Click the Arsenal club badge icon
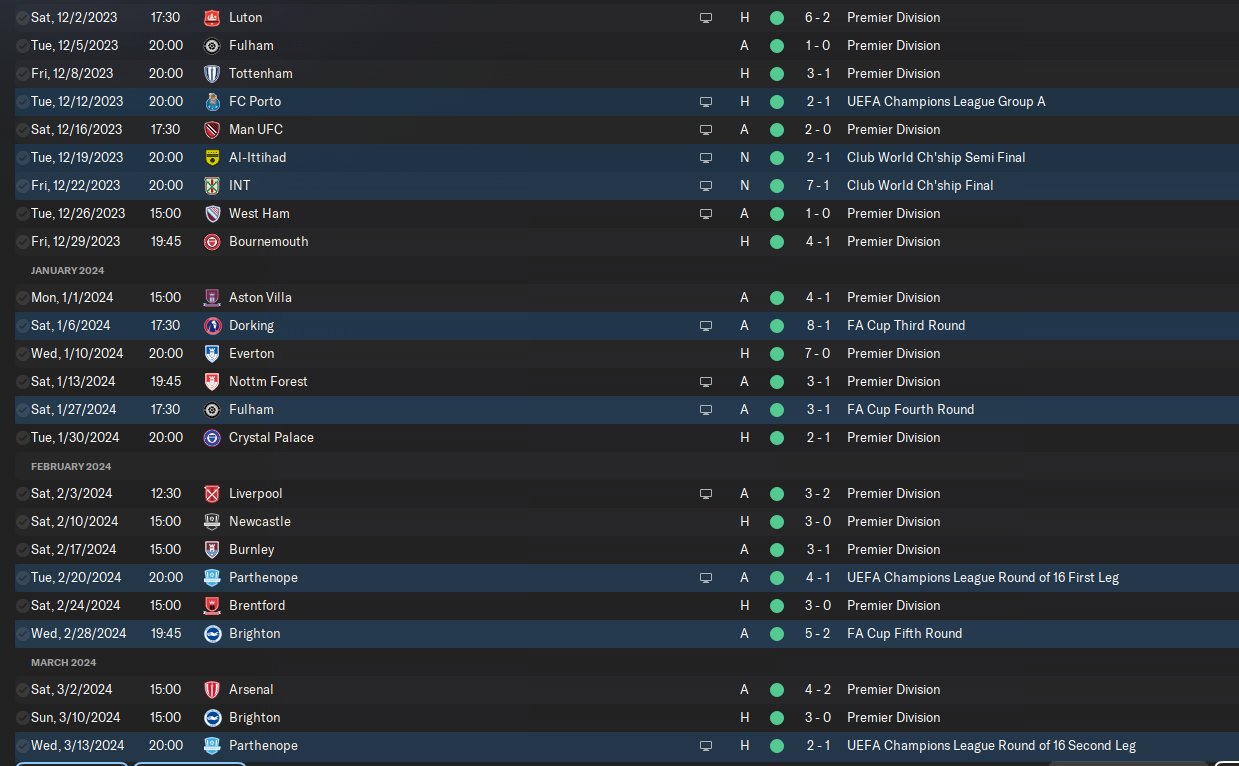The width and height of the screenshot is (1239, 766). pyautogui.click(x=211, y=690)
